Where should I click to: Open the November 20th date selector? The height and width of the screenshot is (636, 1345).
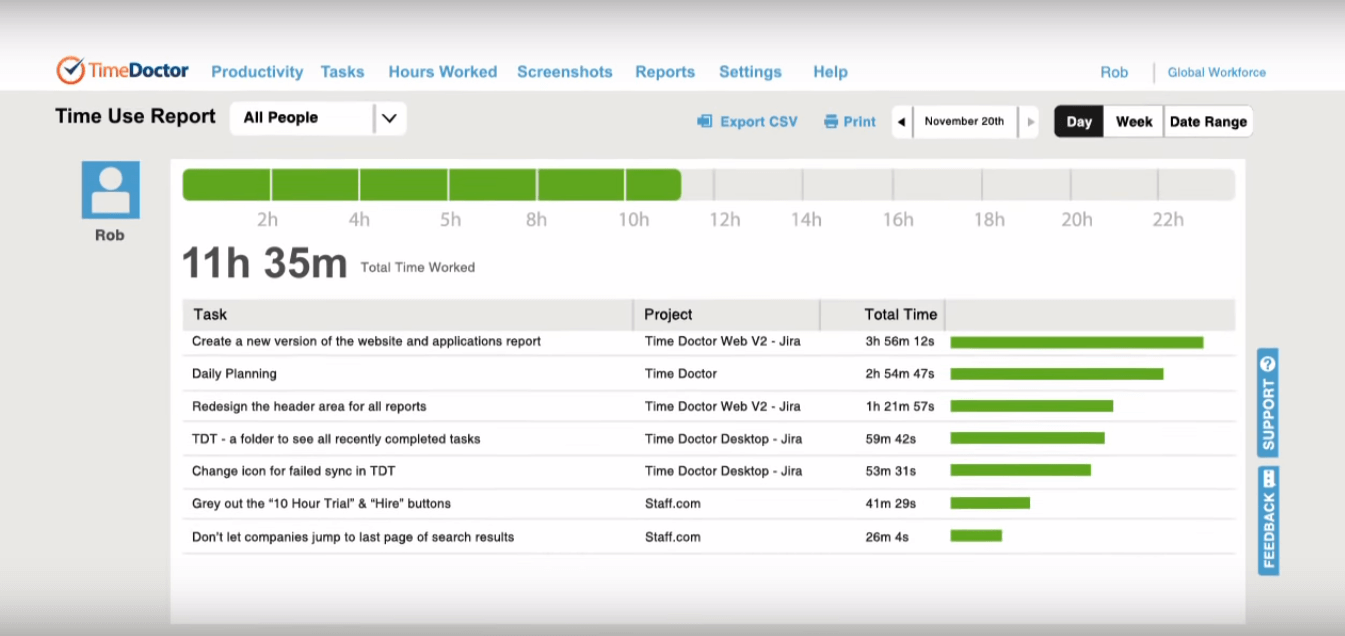coord(964,121)
